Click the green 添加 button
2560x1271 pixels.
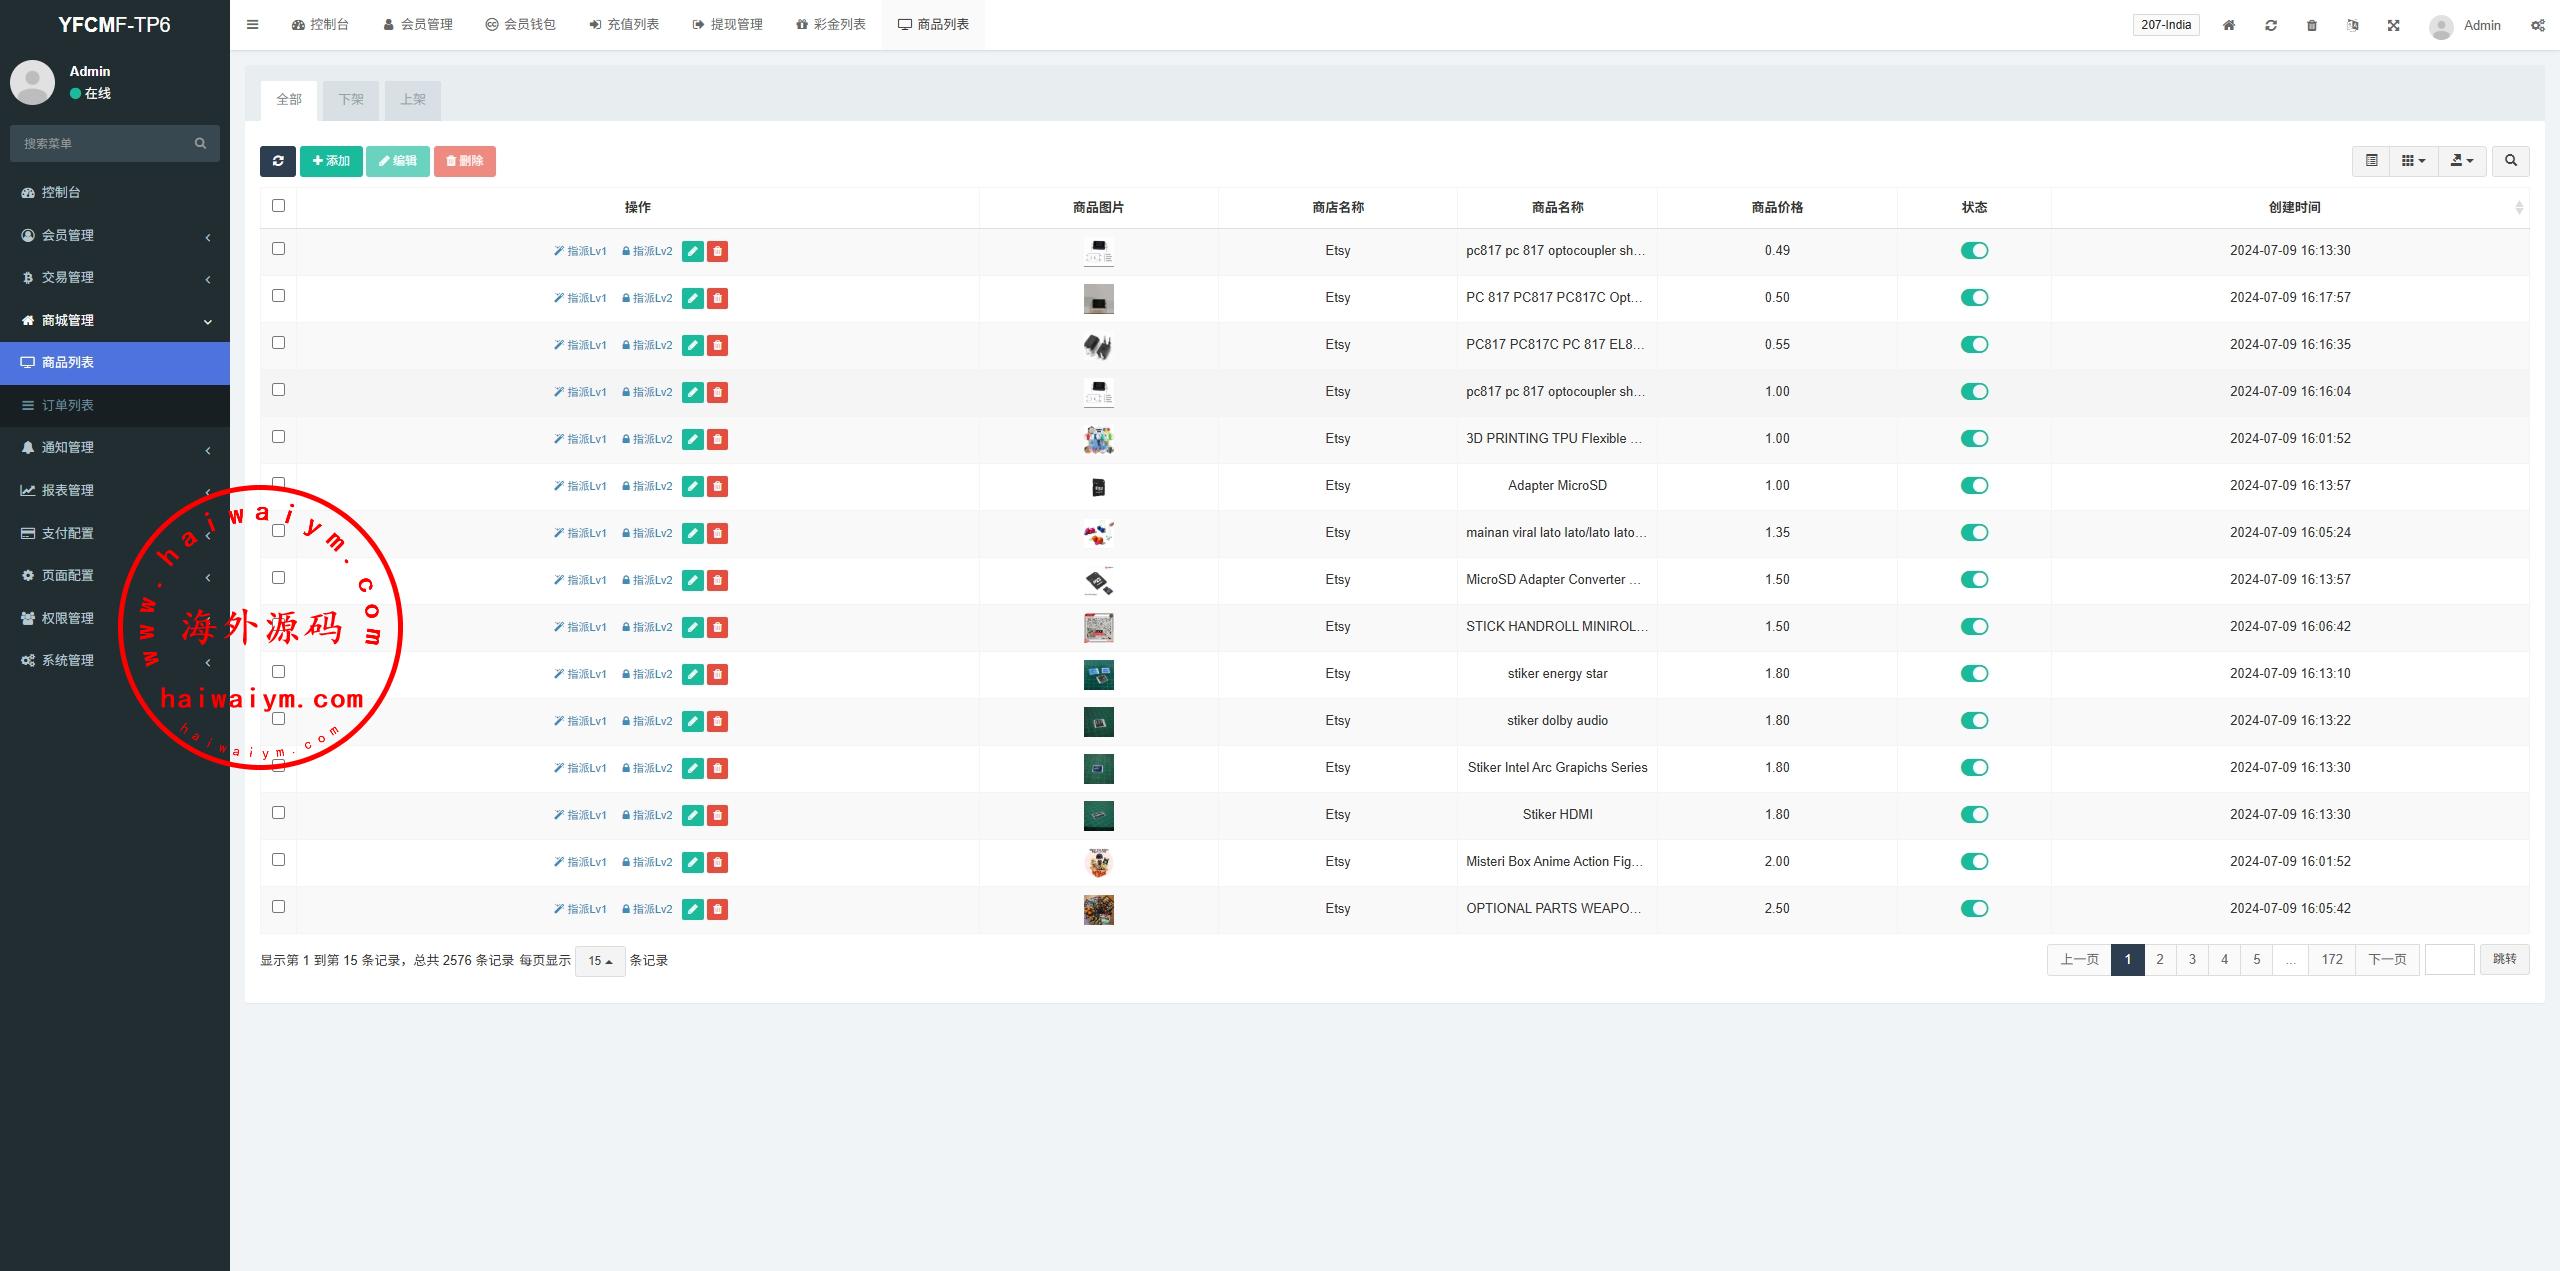331,161
